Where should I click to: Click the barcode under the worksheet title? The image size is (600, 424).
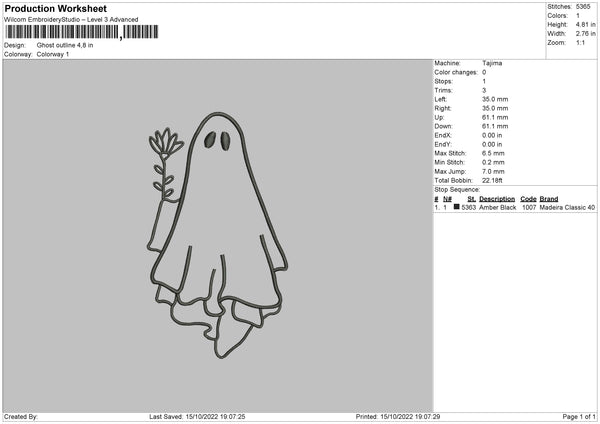[82, 32]
